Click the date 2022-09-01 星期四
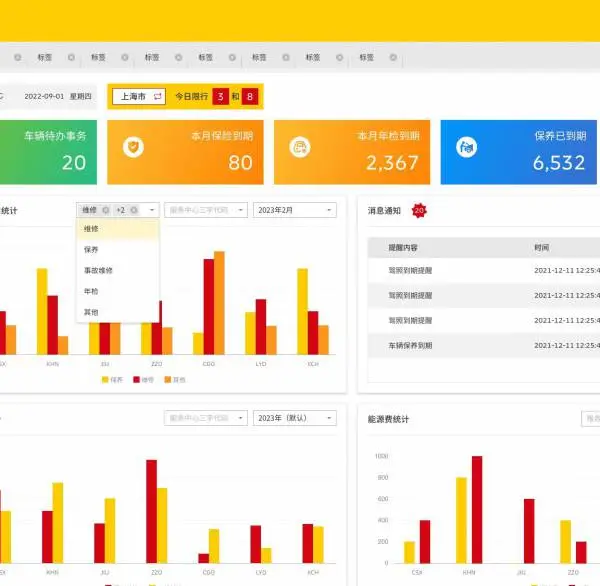Screen dimensions: 600x586 (x=58, y=96)
